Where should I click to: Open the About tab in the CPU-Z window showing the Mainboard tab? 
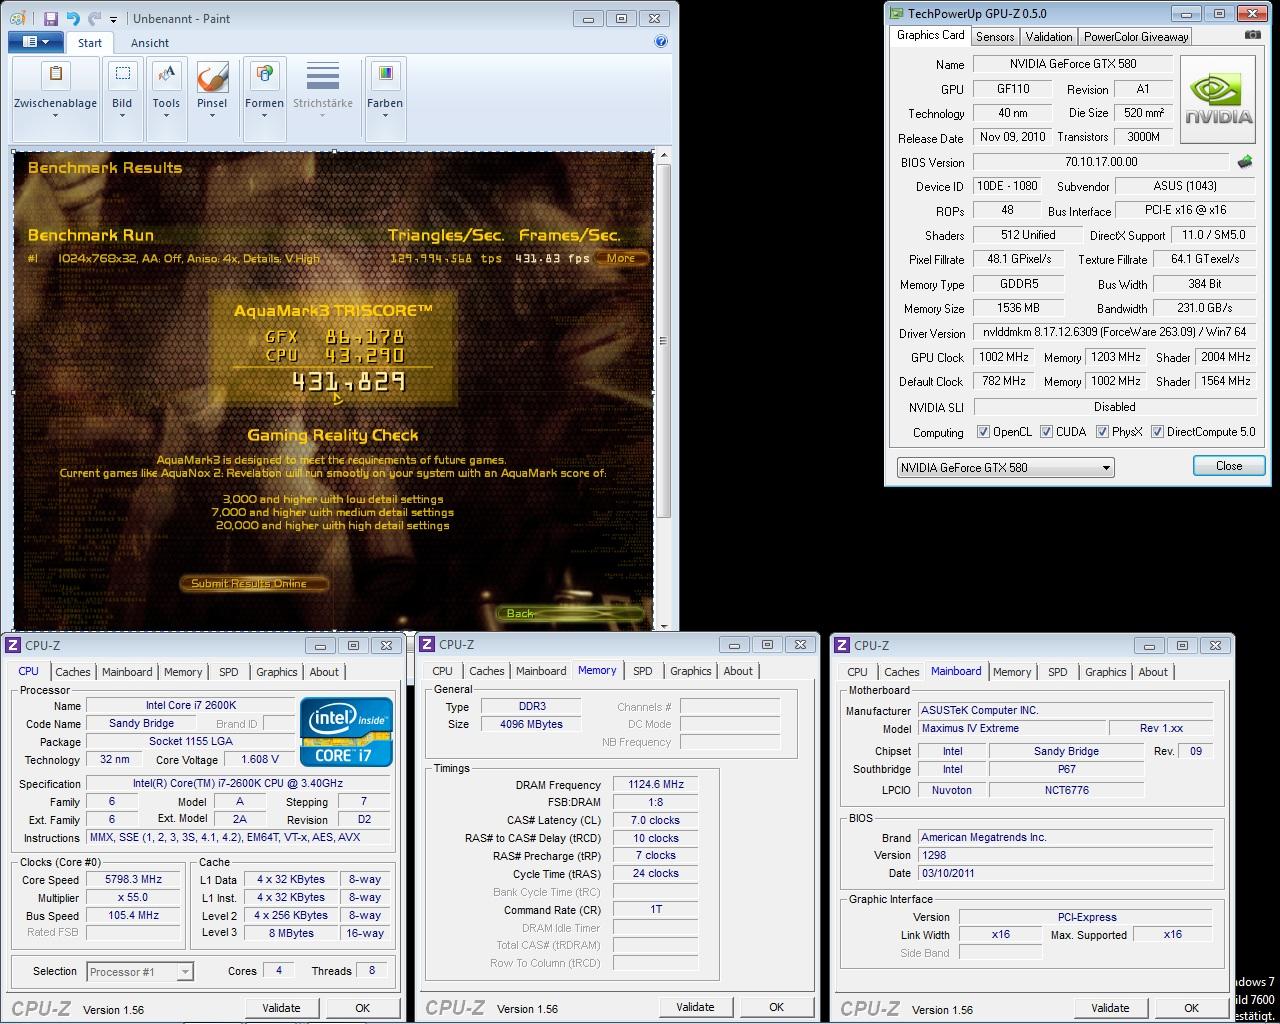(x=1153, y=672)
